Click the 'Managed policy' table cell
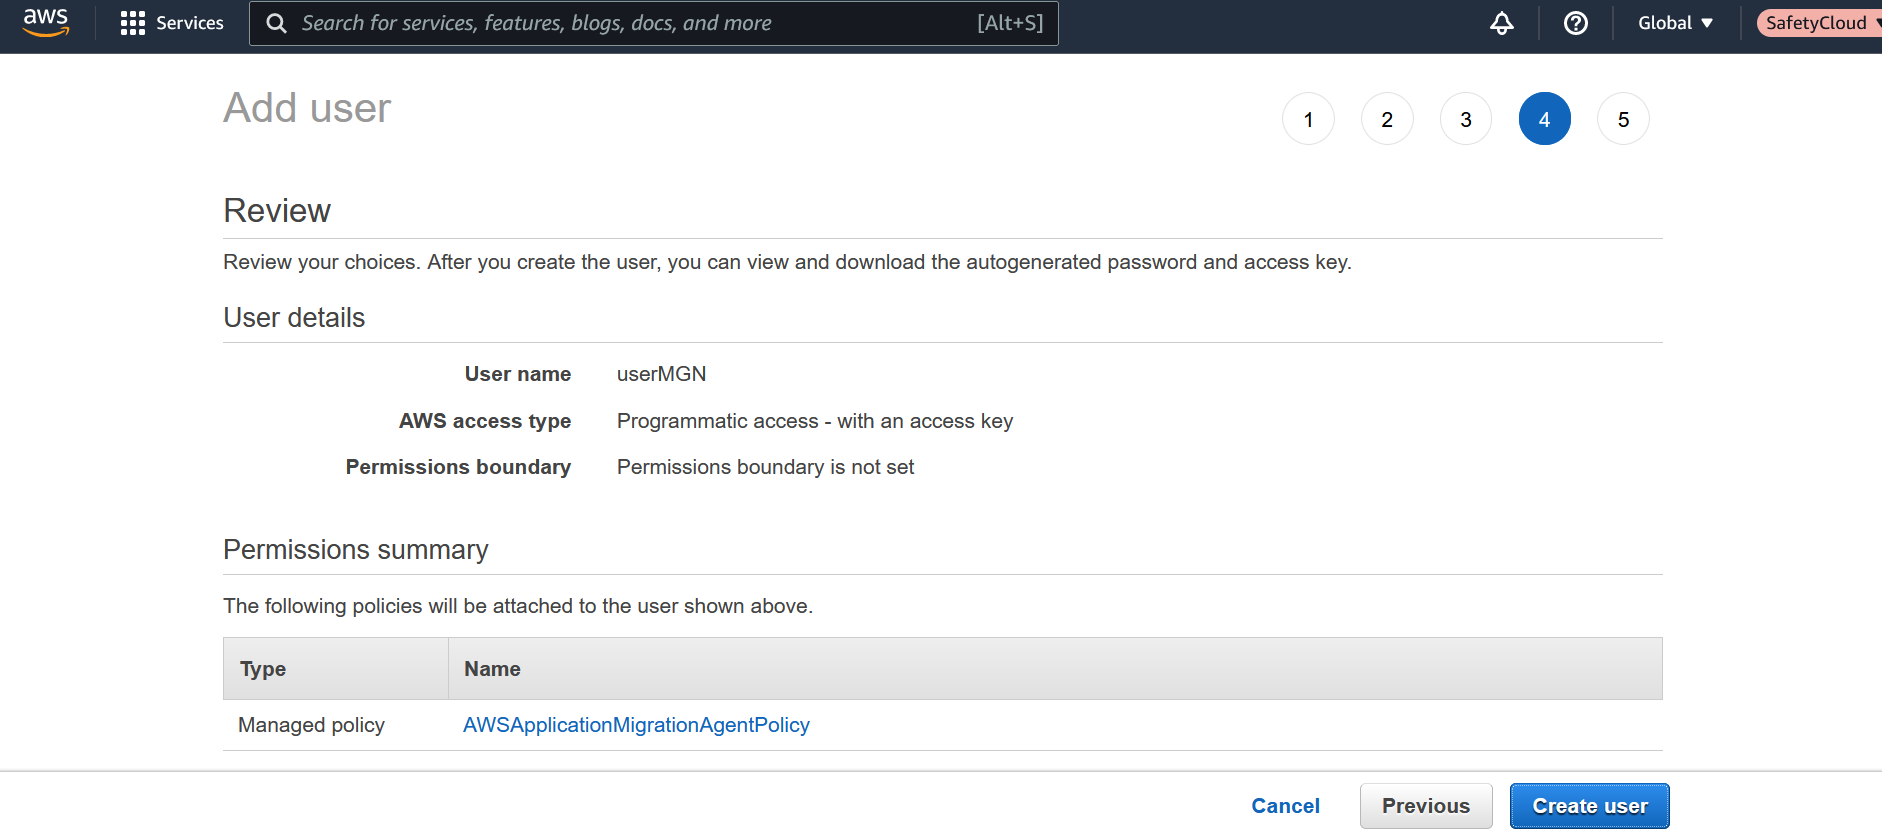This screenshot has width=1882, height=832. click(311, 725)
